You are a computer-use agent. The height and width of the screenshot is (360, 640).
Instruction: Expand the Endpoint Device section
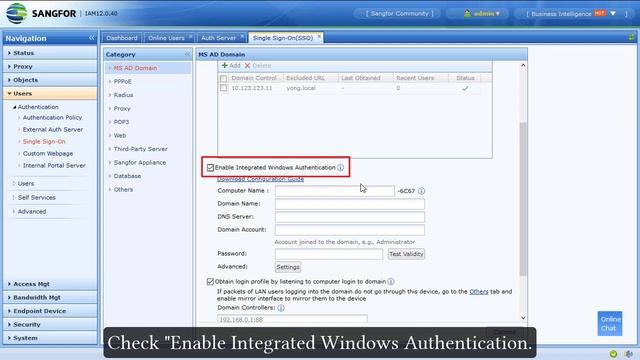[x=50, y=311]
